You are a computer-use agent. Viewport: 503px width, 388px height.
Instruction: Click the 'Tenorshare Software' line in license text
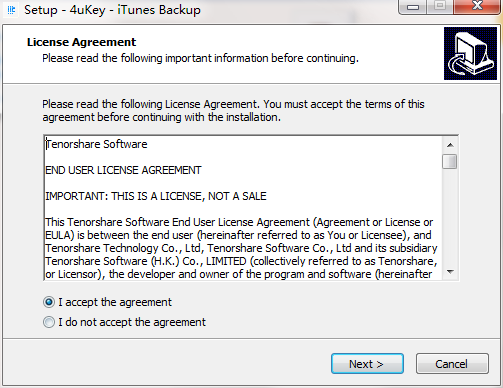[96, 144]
